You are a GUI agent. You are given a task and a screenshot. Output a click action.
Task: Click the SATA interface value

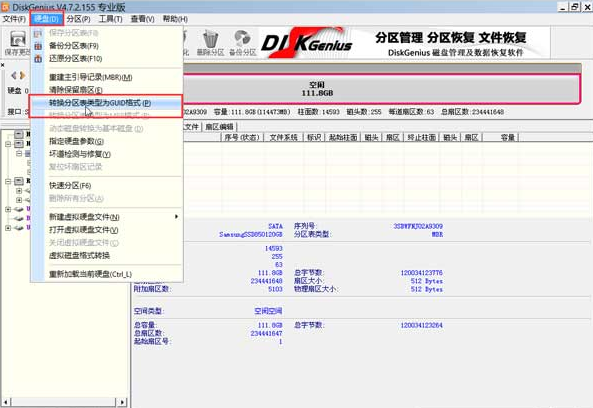[275, 226]
